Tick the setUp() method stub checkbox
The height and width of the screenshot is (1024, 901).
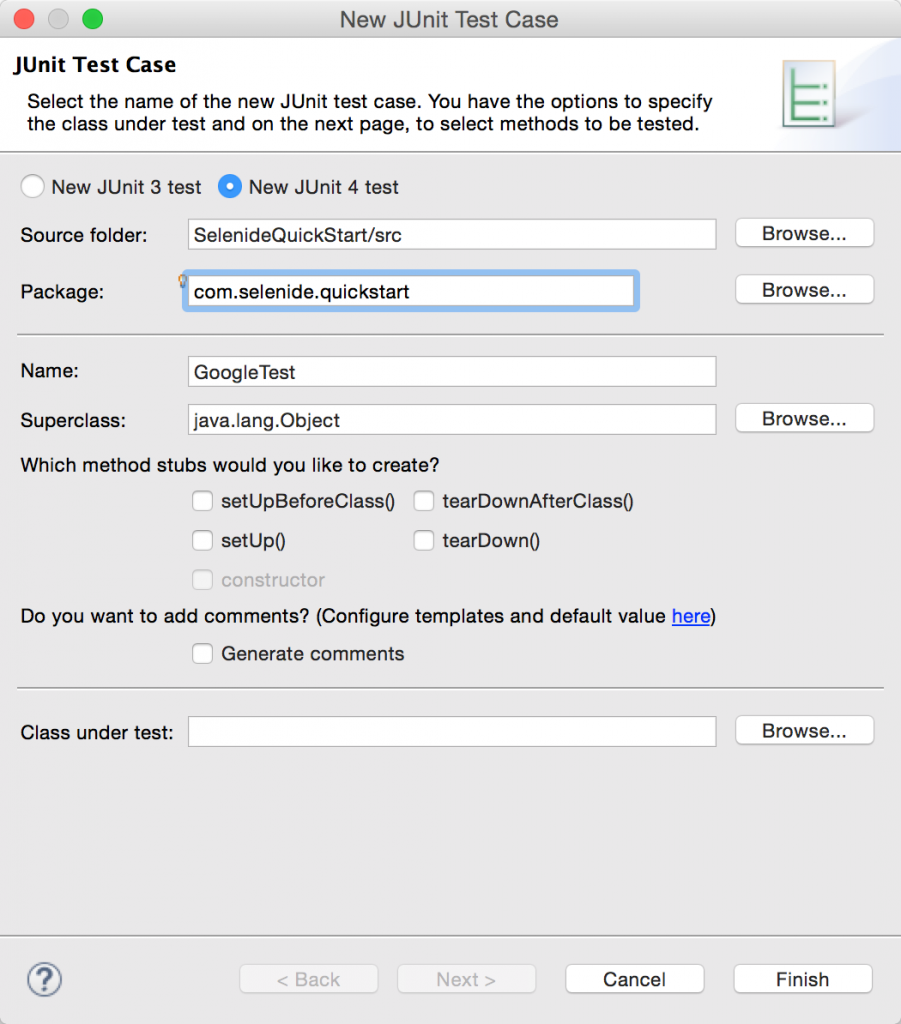pos(203,541)
